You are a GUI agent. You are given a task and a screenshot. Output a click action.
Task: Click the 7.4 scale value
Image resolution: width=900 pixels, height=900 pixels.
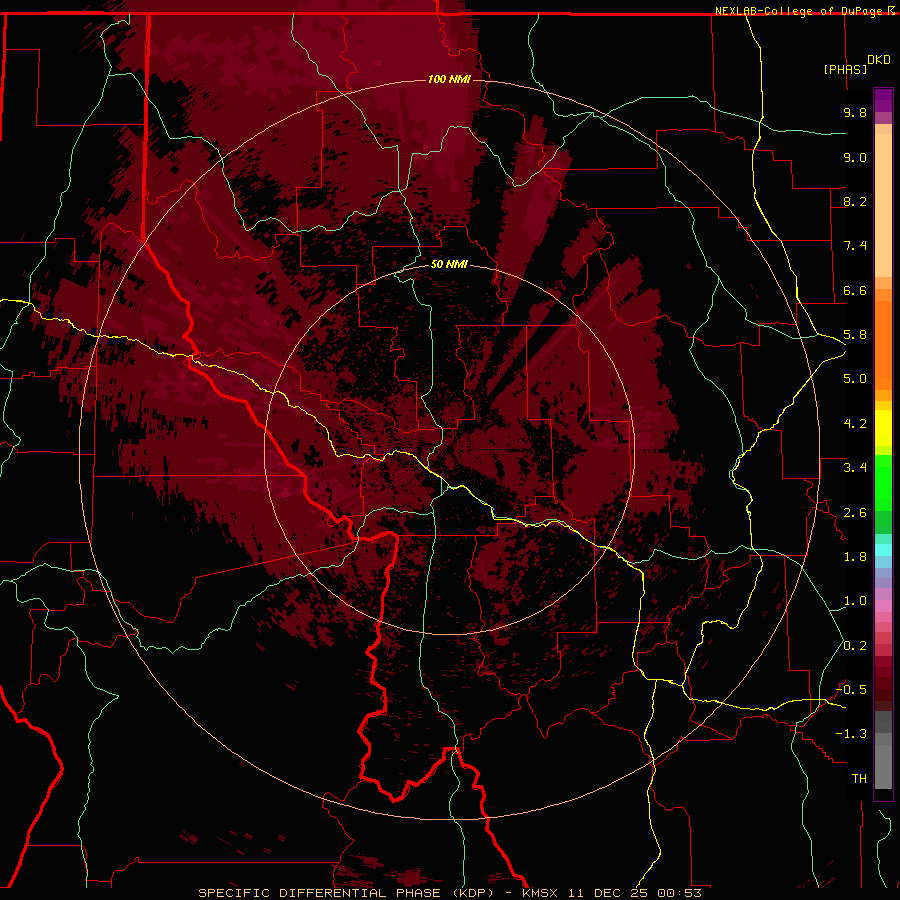pos(855,246)
